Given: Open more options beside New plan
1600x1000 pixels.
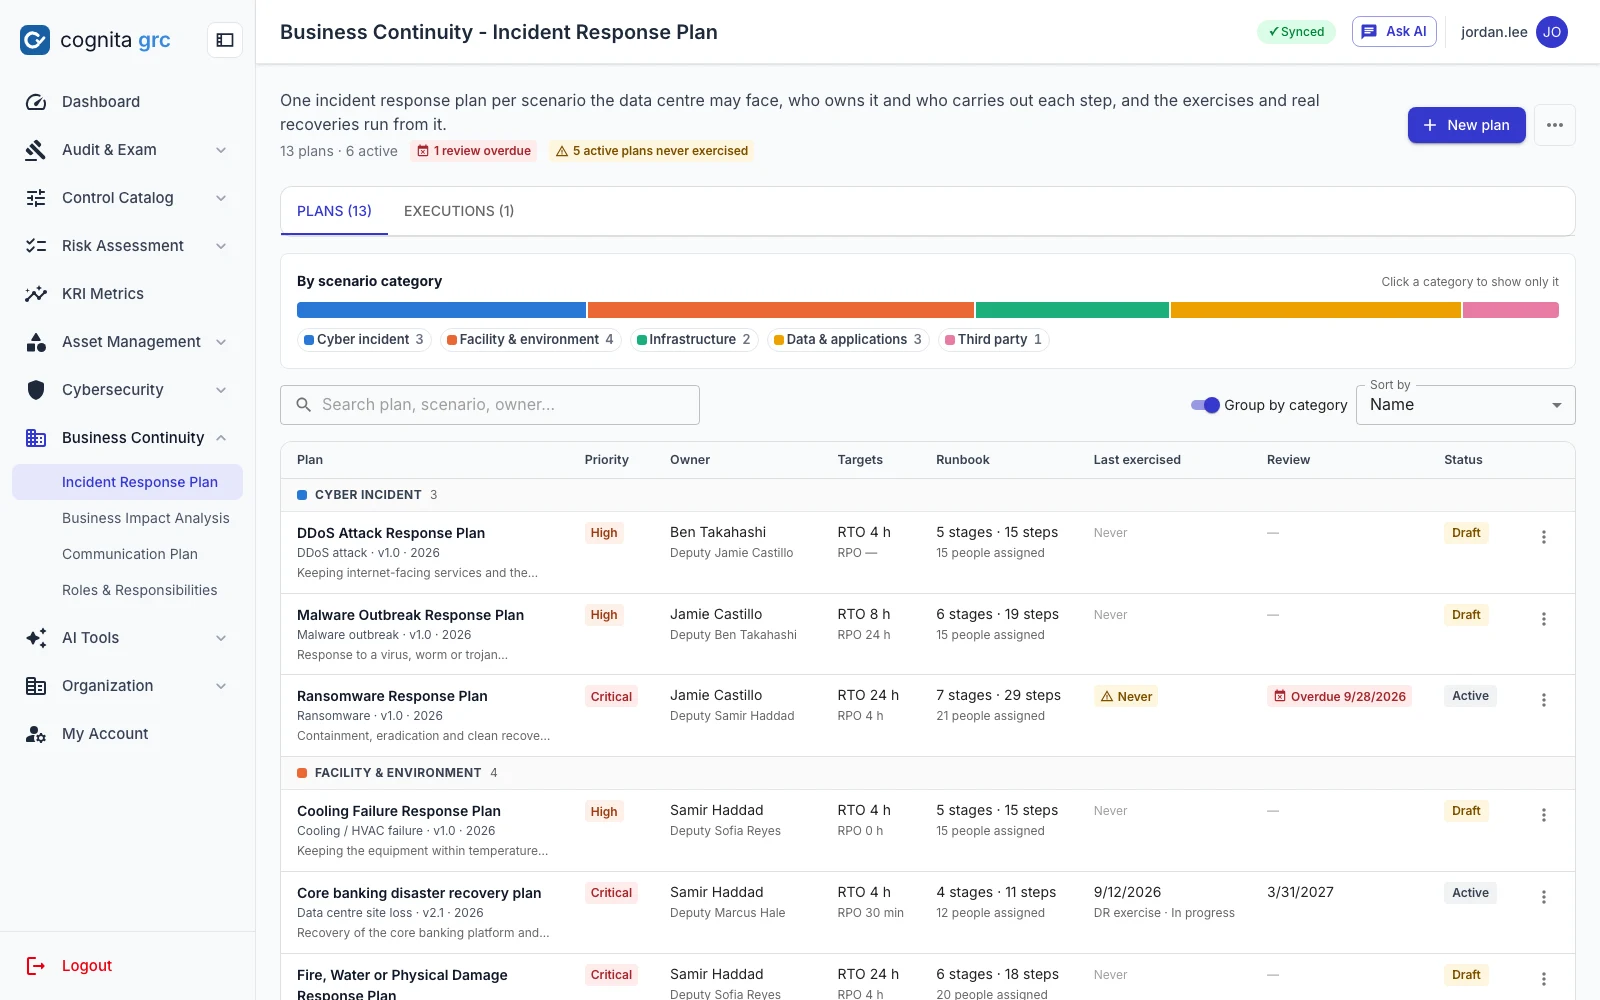Looking at the screenshot, I should (x=1555, y=125).
